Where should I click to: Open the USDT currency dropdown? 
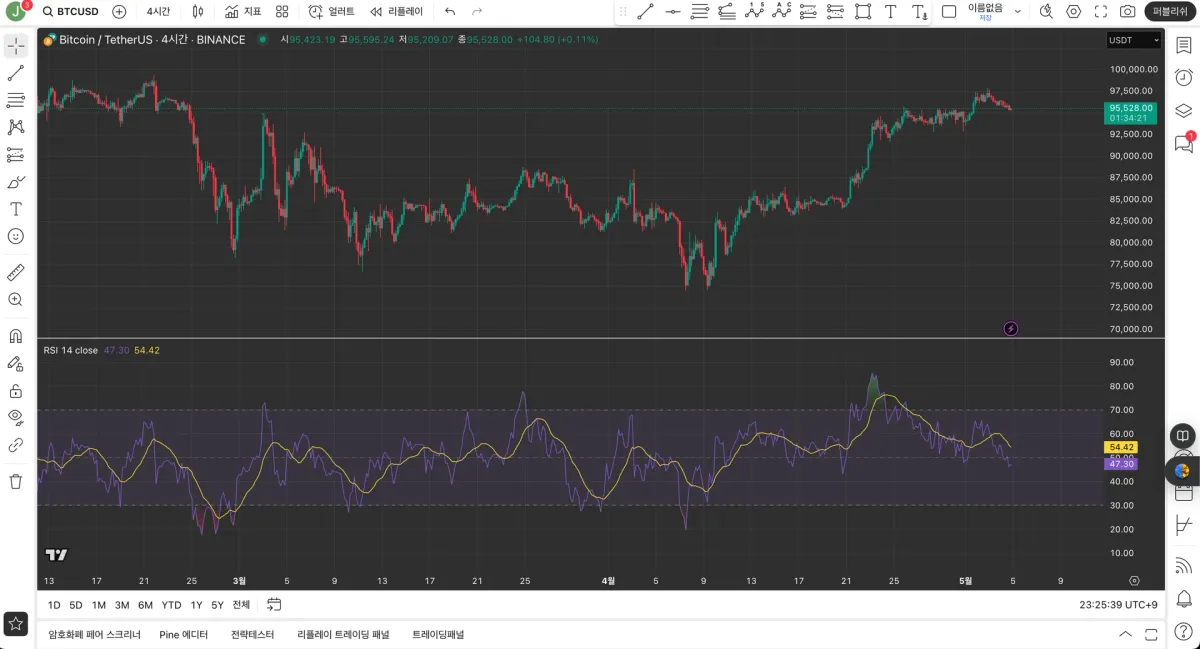click(1134, 40)
